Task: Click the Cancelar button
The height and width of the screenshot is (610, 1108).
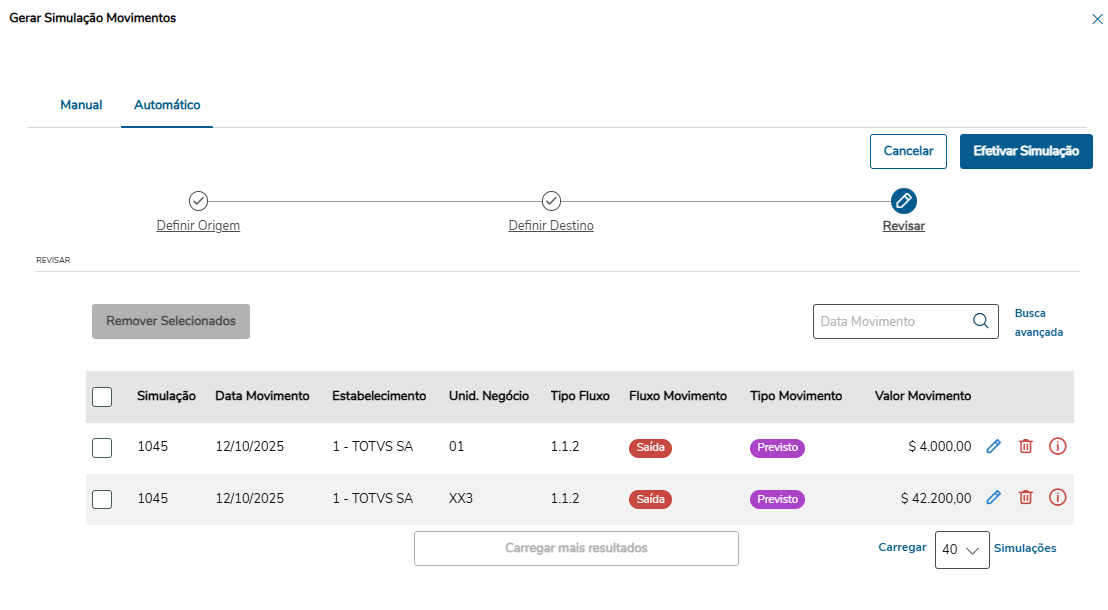Action: click(908, 151)
